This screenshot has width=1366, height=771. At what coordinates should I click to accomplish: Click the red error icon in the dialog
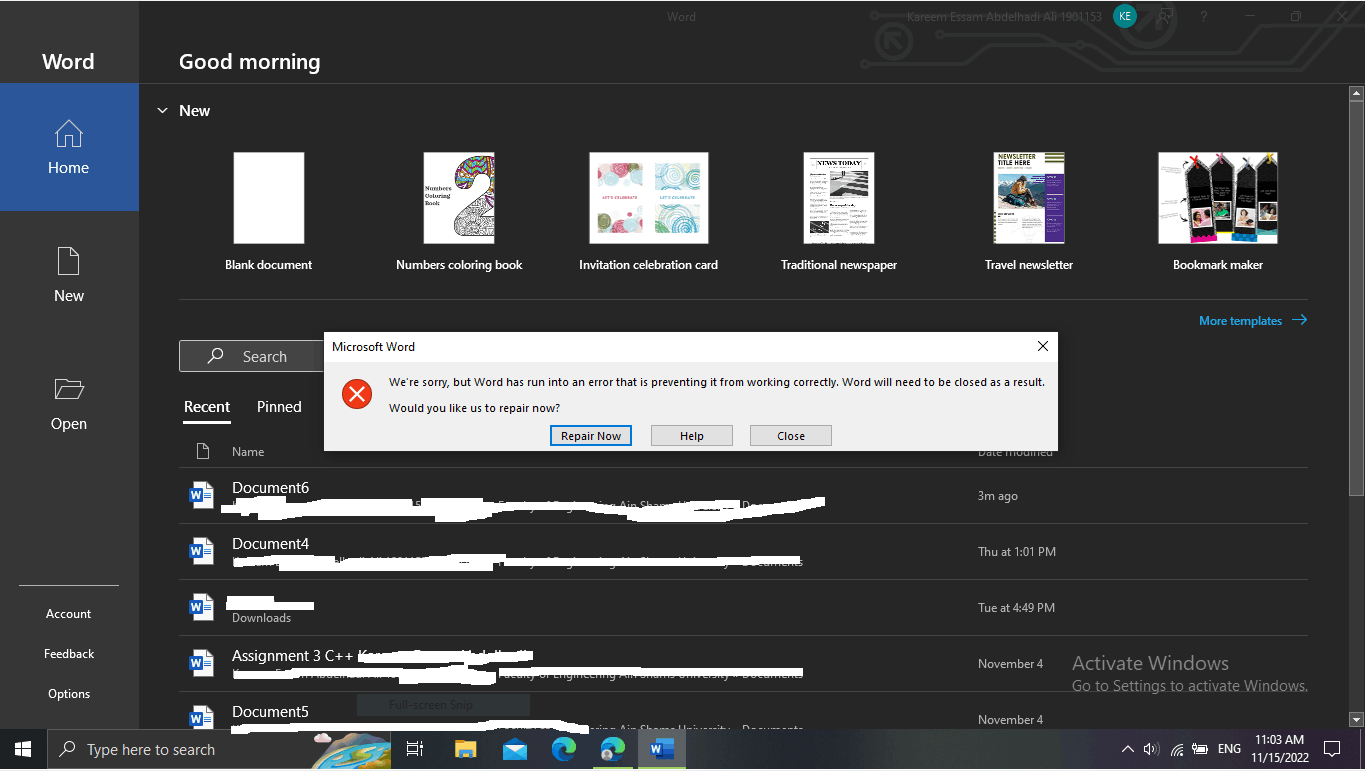pos(356,394)
